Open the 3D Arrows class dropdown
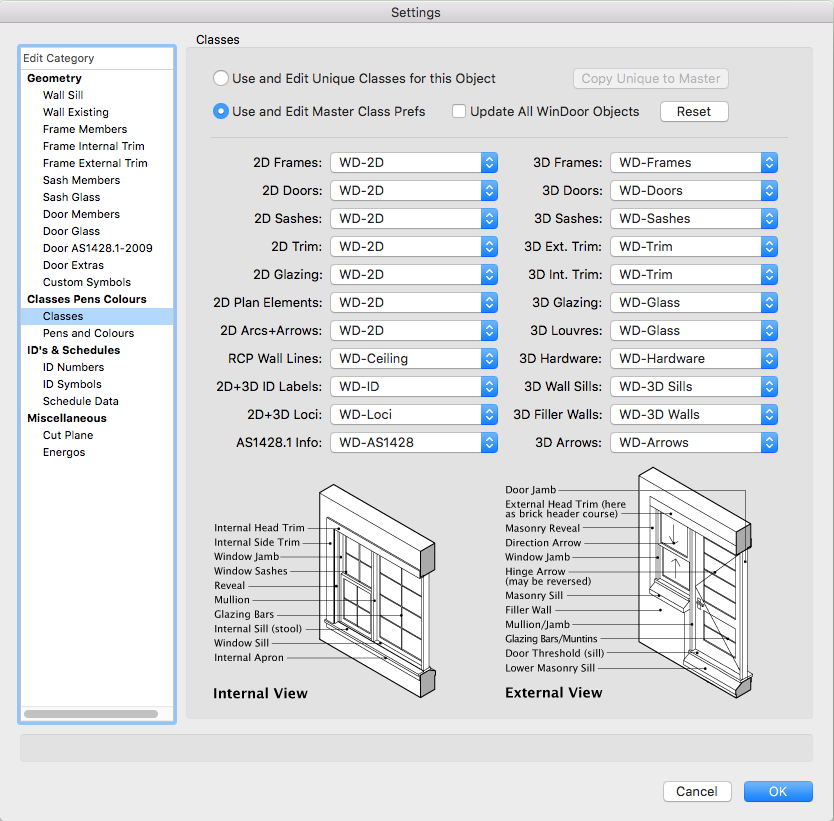 tap(693, 442)
